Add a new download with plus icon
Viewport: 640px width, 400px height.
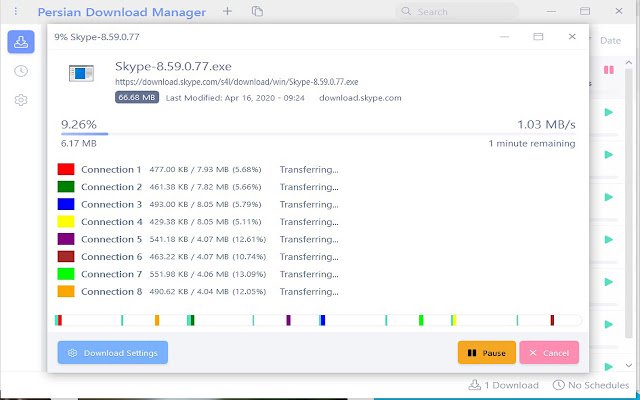[227, 11]
